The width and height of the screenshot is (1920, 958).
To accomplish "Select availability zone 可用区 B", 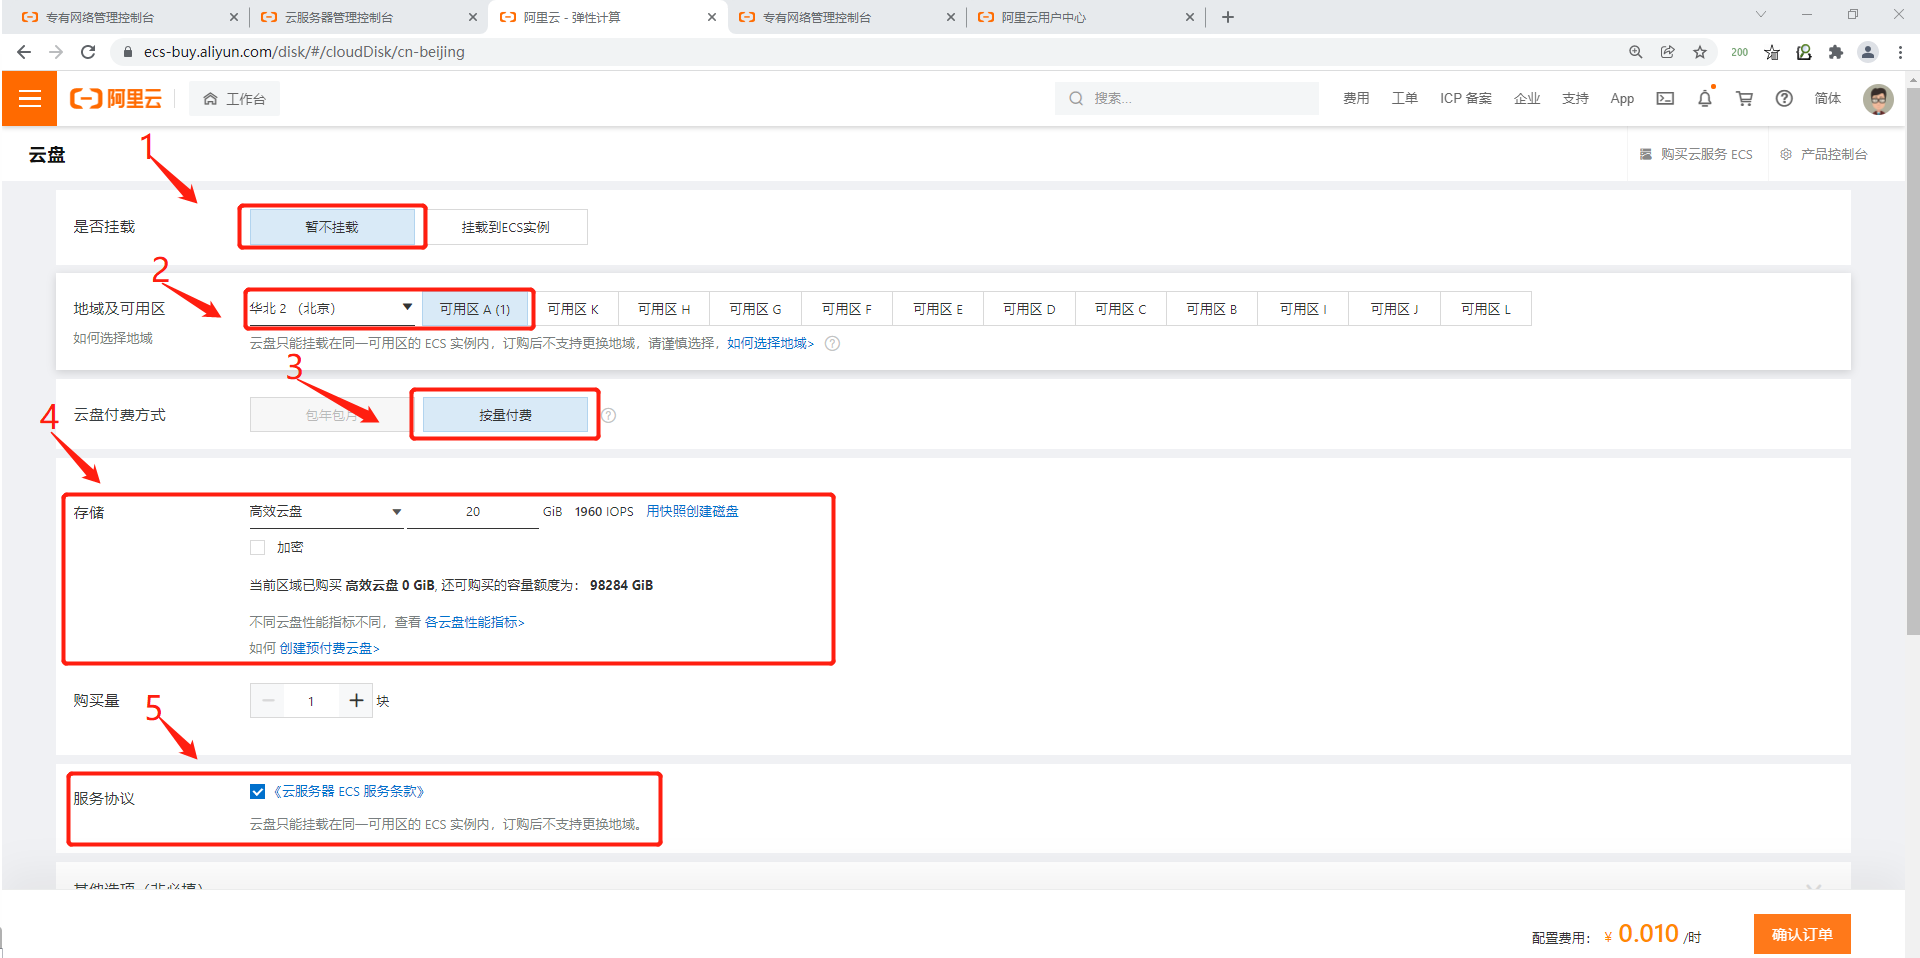I will [x=1212, y=309].
